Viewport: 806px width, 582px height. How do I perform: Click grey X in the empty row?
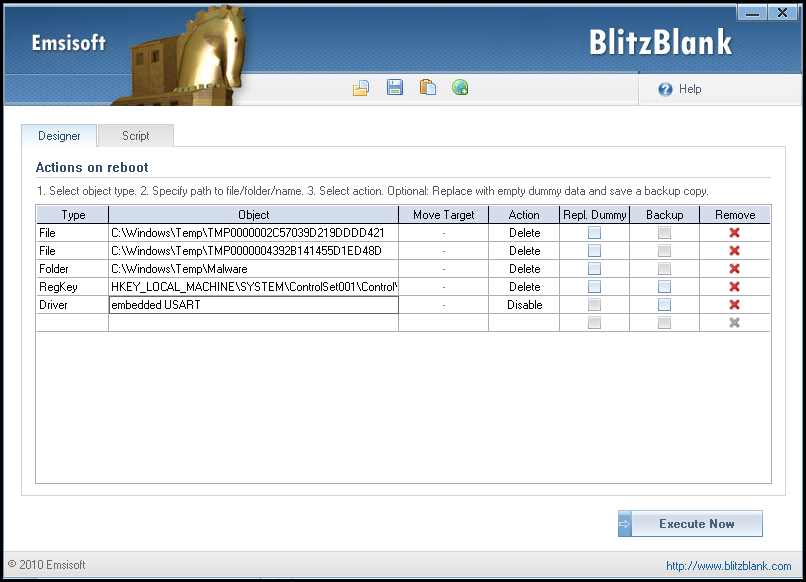[x=735, y=322]
